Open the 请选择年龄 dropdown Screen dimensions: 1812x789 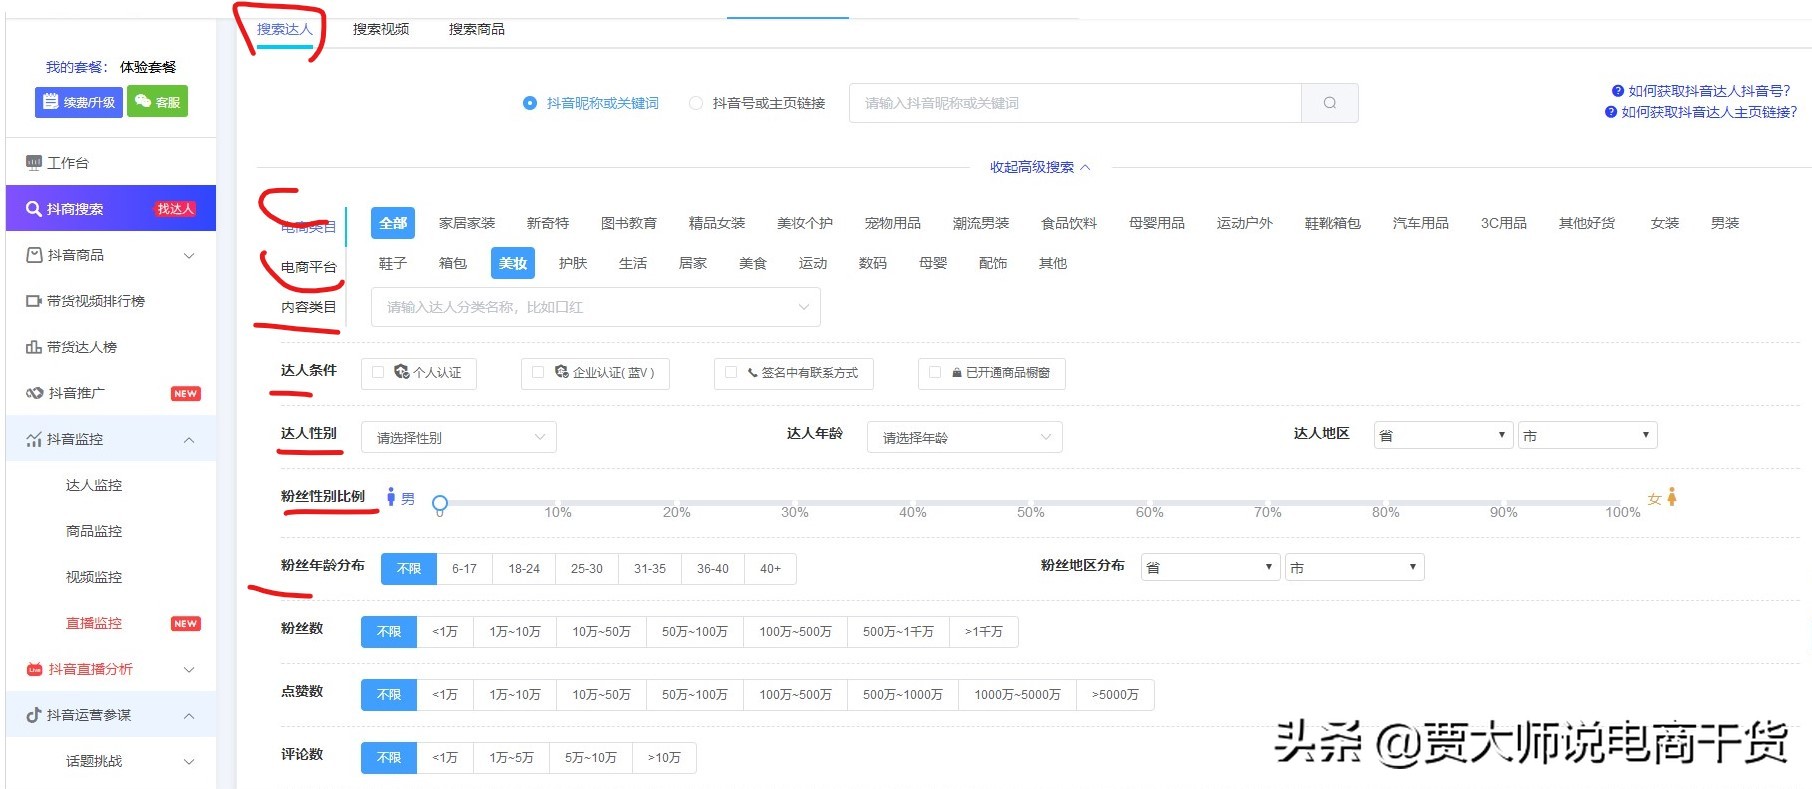click(x=965, y=437)
